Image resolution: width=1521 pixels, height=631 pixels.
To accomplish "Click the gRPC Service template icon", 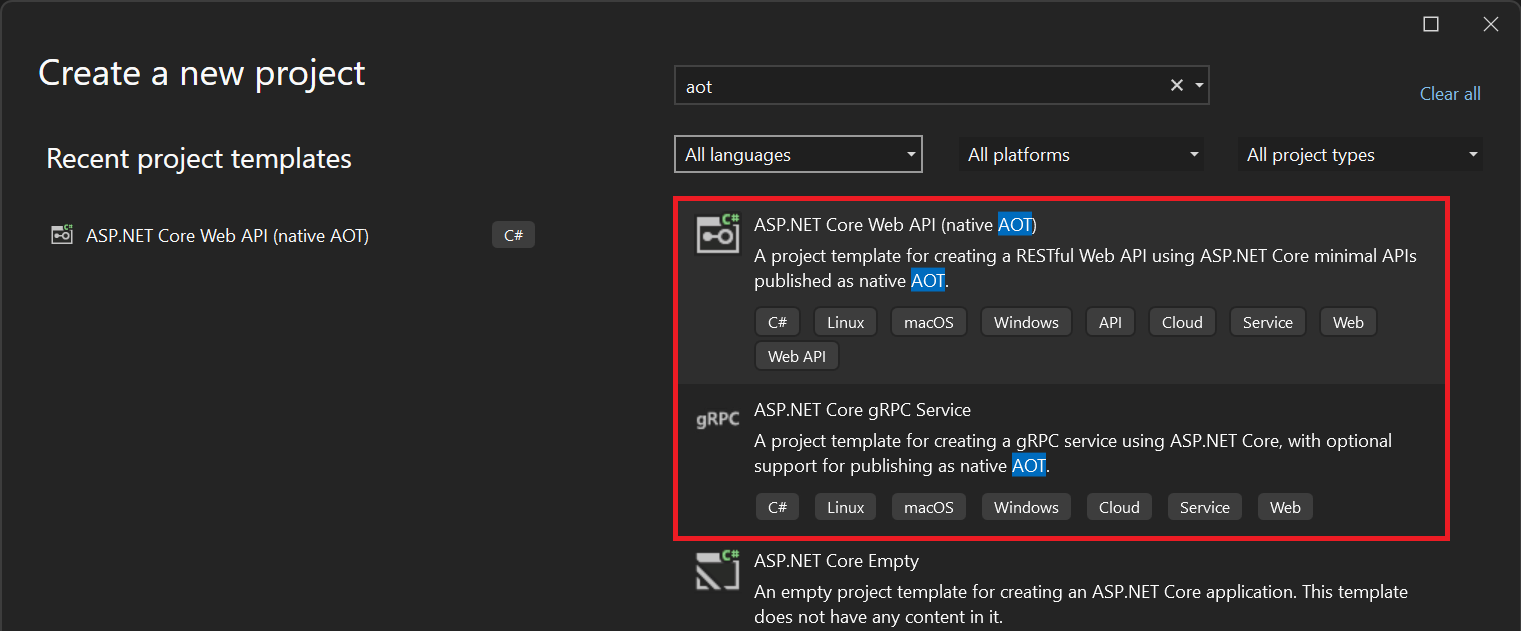I will point(717,419).
